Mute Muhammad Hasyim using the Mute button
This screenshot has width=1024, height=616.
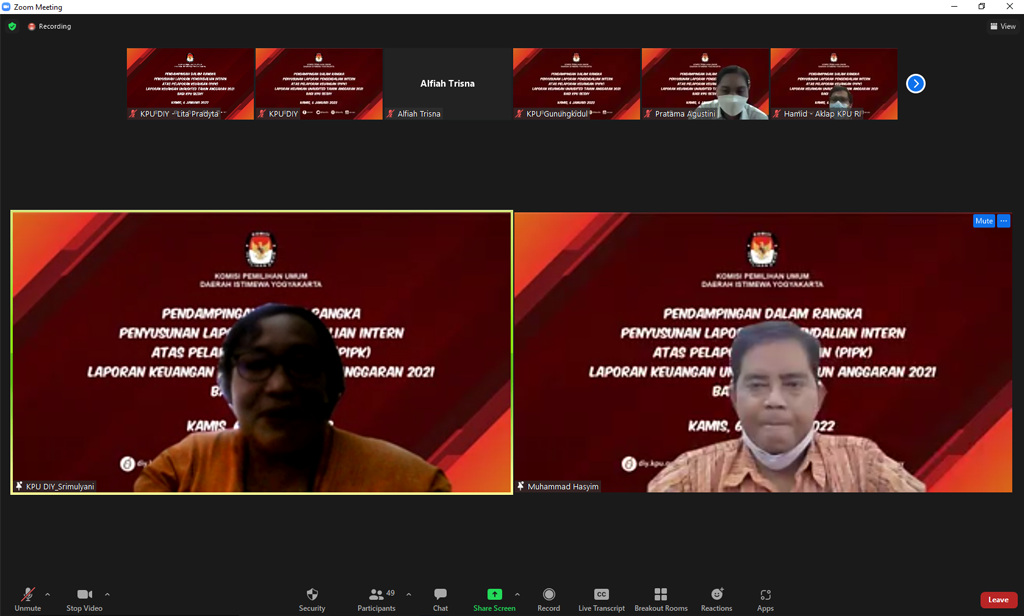(984, 221)
